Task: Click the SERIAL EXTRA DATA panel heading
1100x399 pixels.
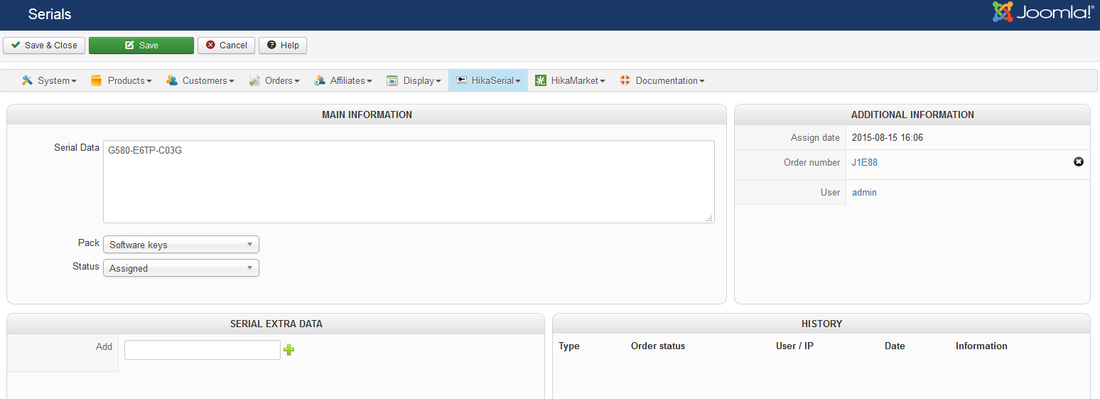Action: pyautogui.click(x=276, y=323)
